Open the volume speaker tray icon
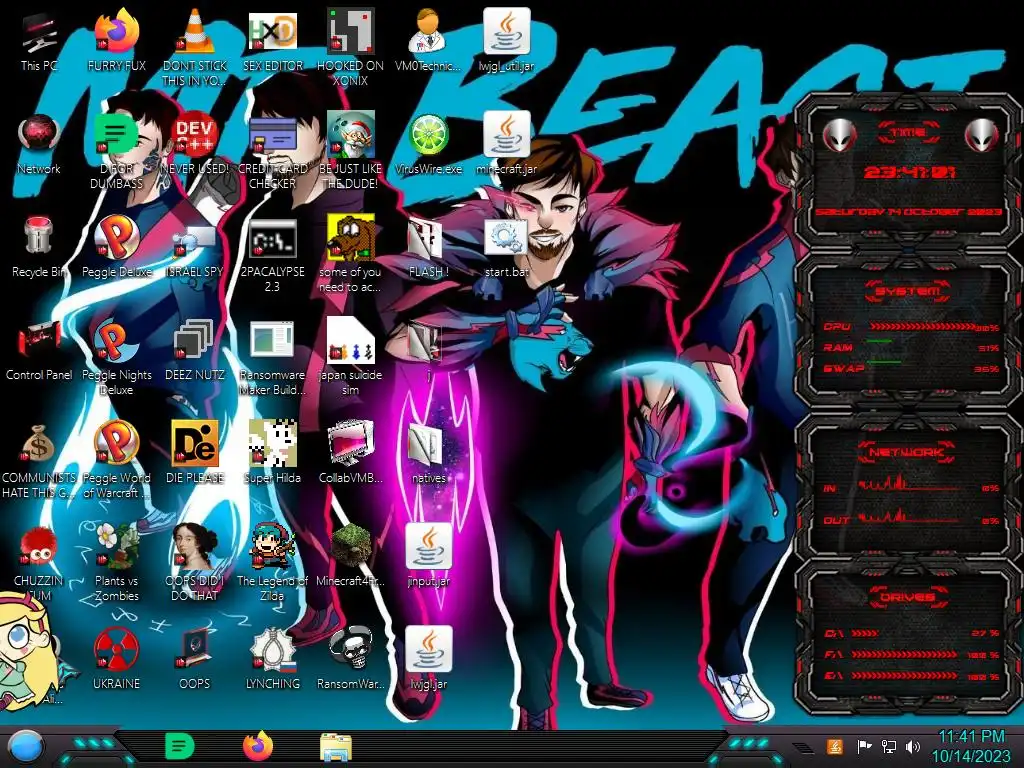 [913, 746]
